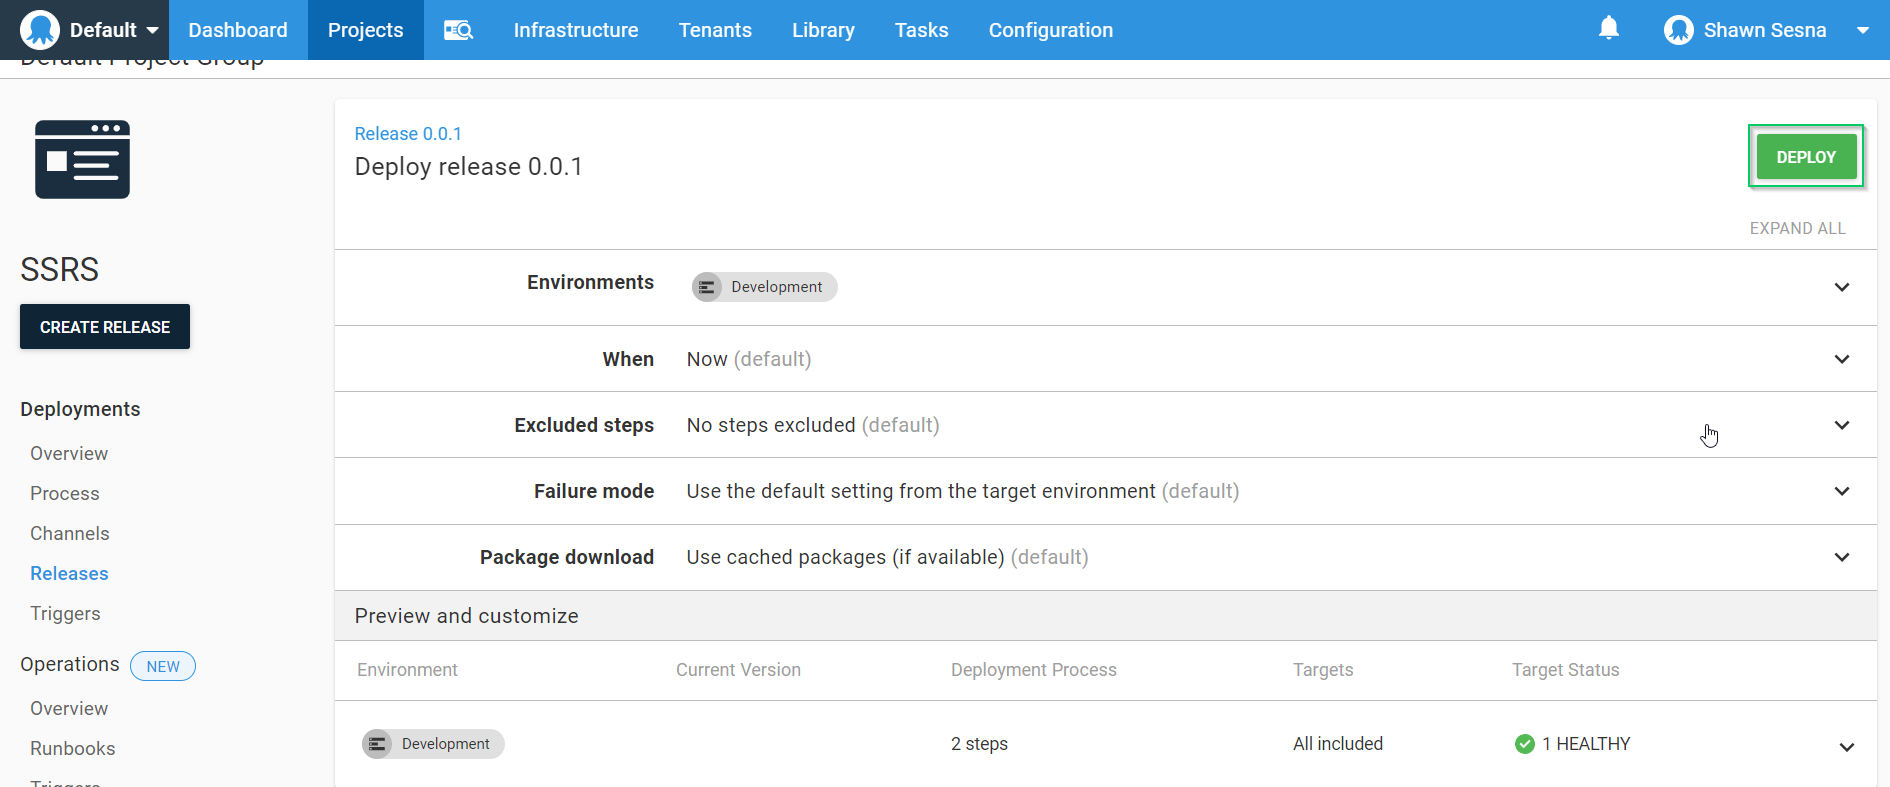Open the Infrastructure menu
The width and height of the screenshot is (1890, 787).
(575, 30)
